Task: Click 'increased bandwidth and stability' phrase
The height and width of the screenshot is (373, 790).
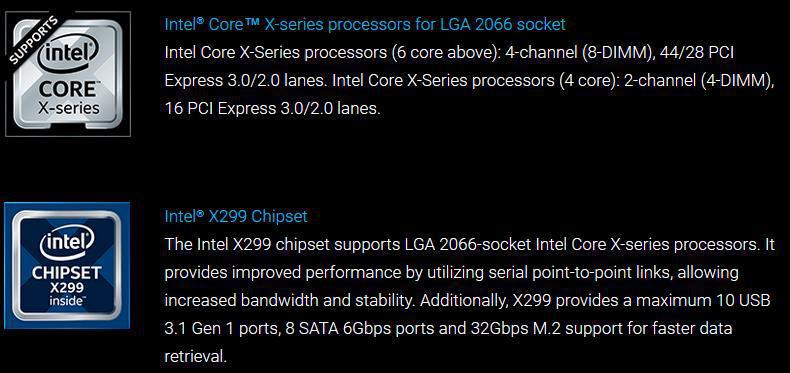Action: pyautogui.click(x=290, y=301)
